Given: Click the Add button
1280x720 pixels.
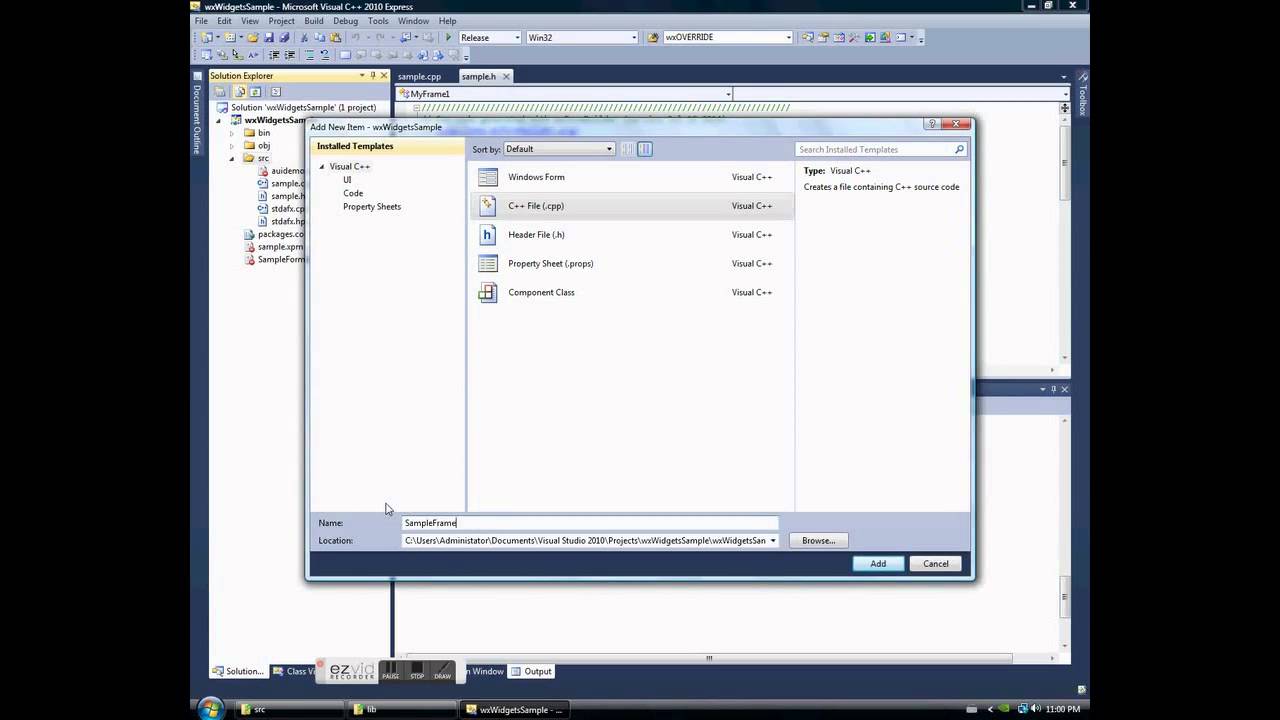Looking at the screenshot, I should (x=878, y=564).
